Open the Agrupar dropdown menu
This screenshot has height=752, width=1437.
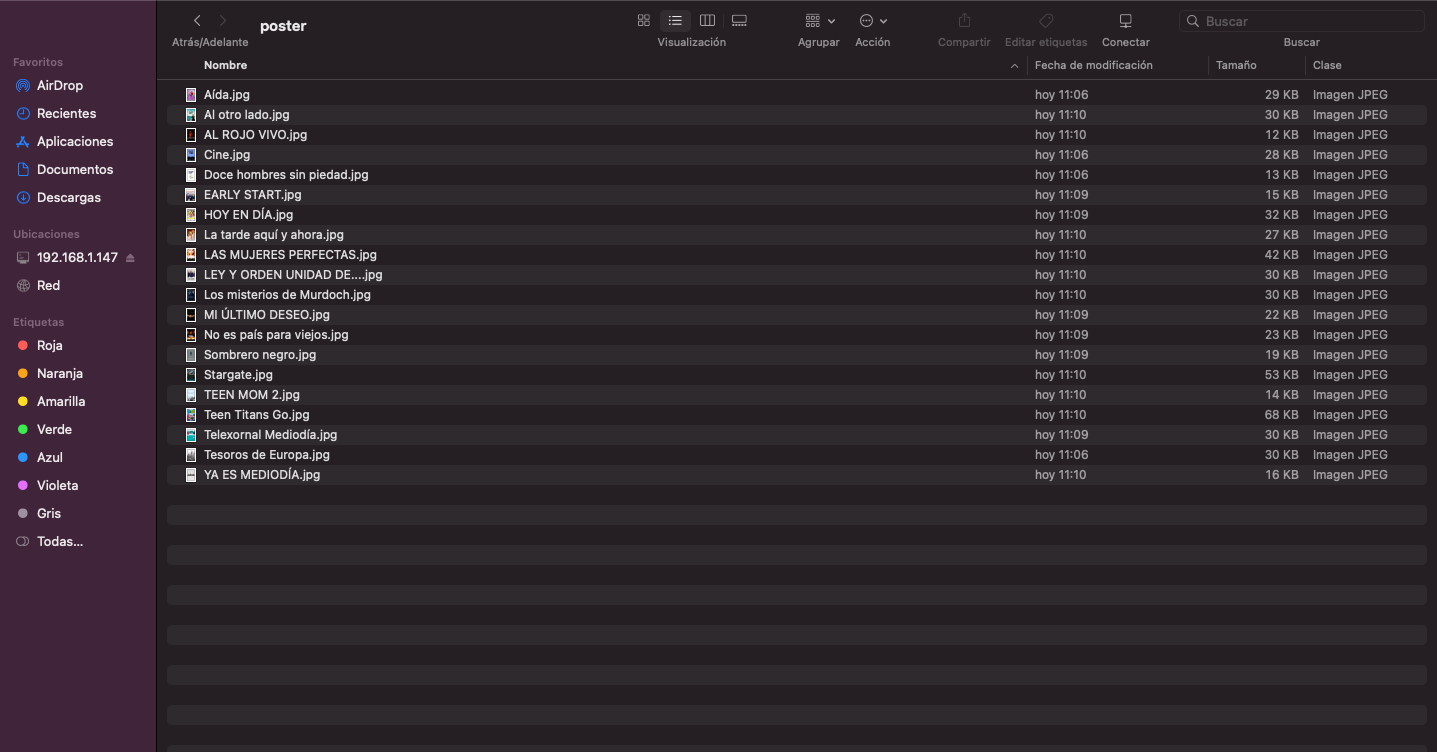819,21
